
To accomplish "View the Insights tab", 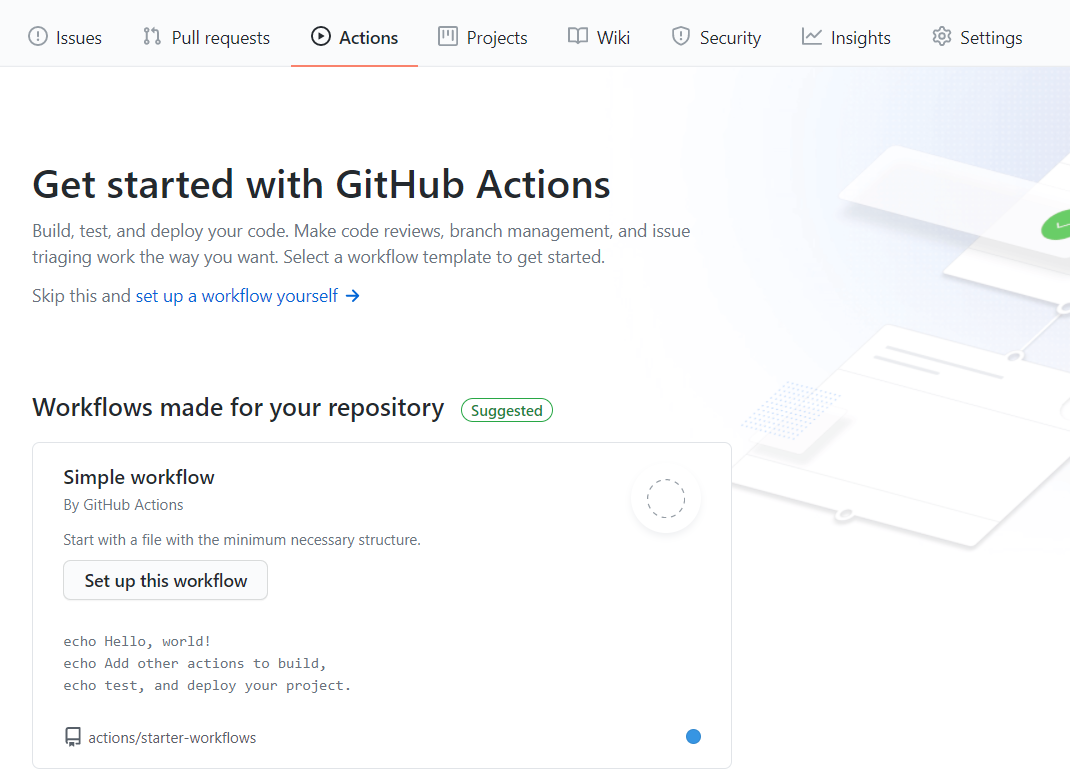I will pos(846,37).
